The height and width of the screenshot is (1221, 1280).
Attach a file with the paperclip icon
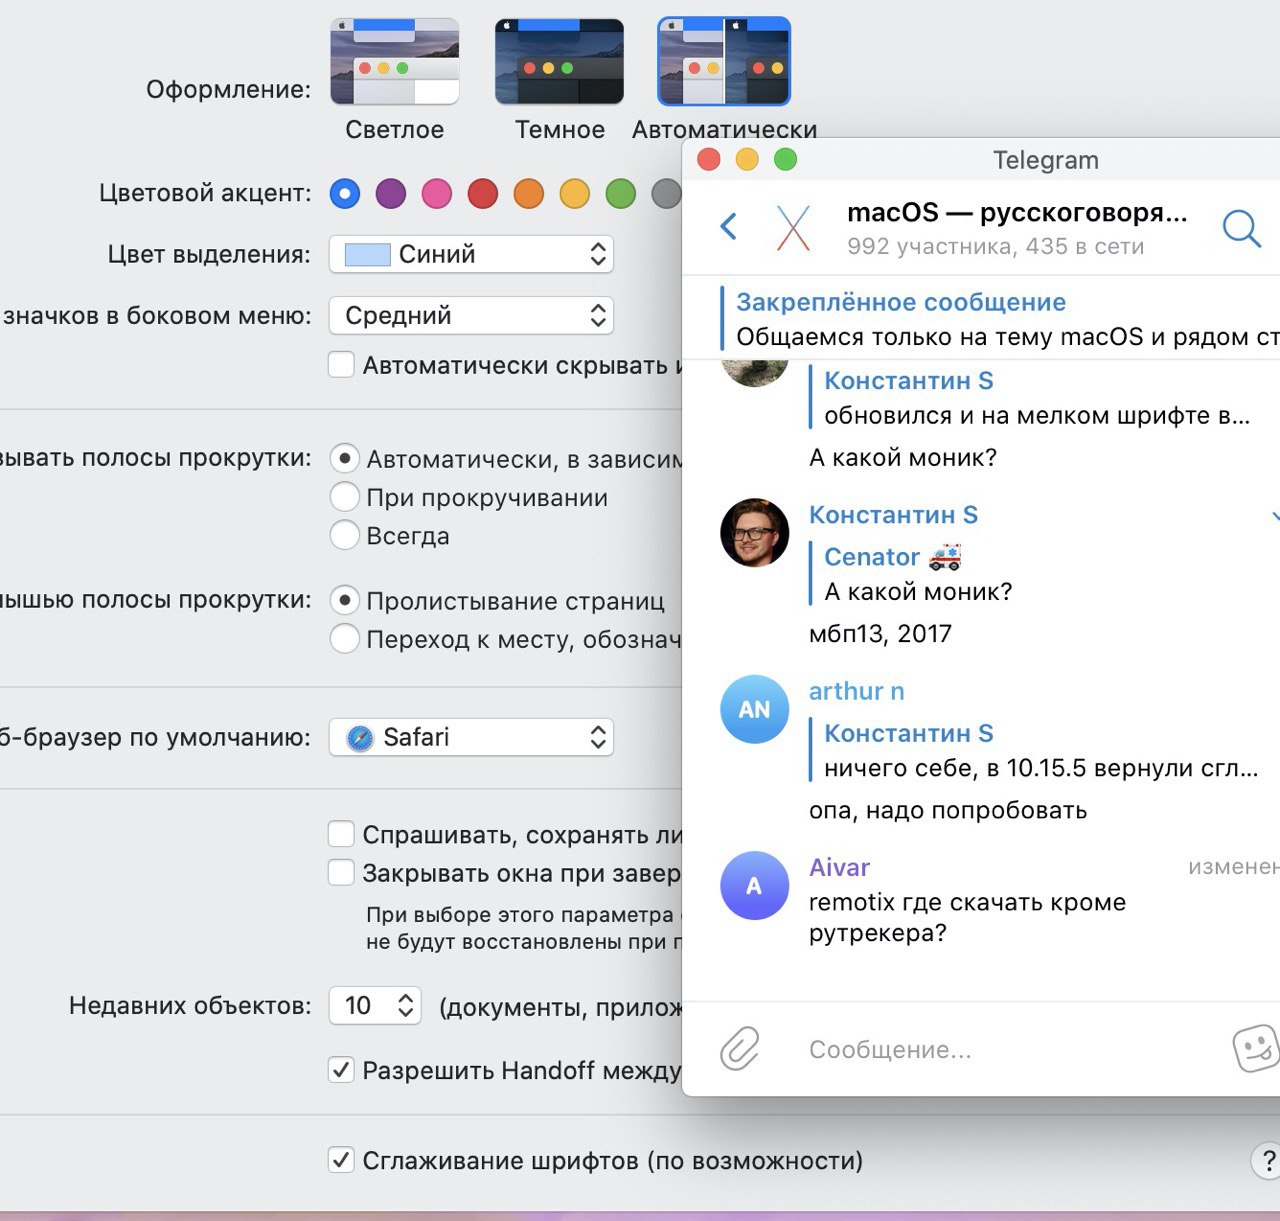[x=740, y=1049]
